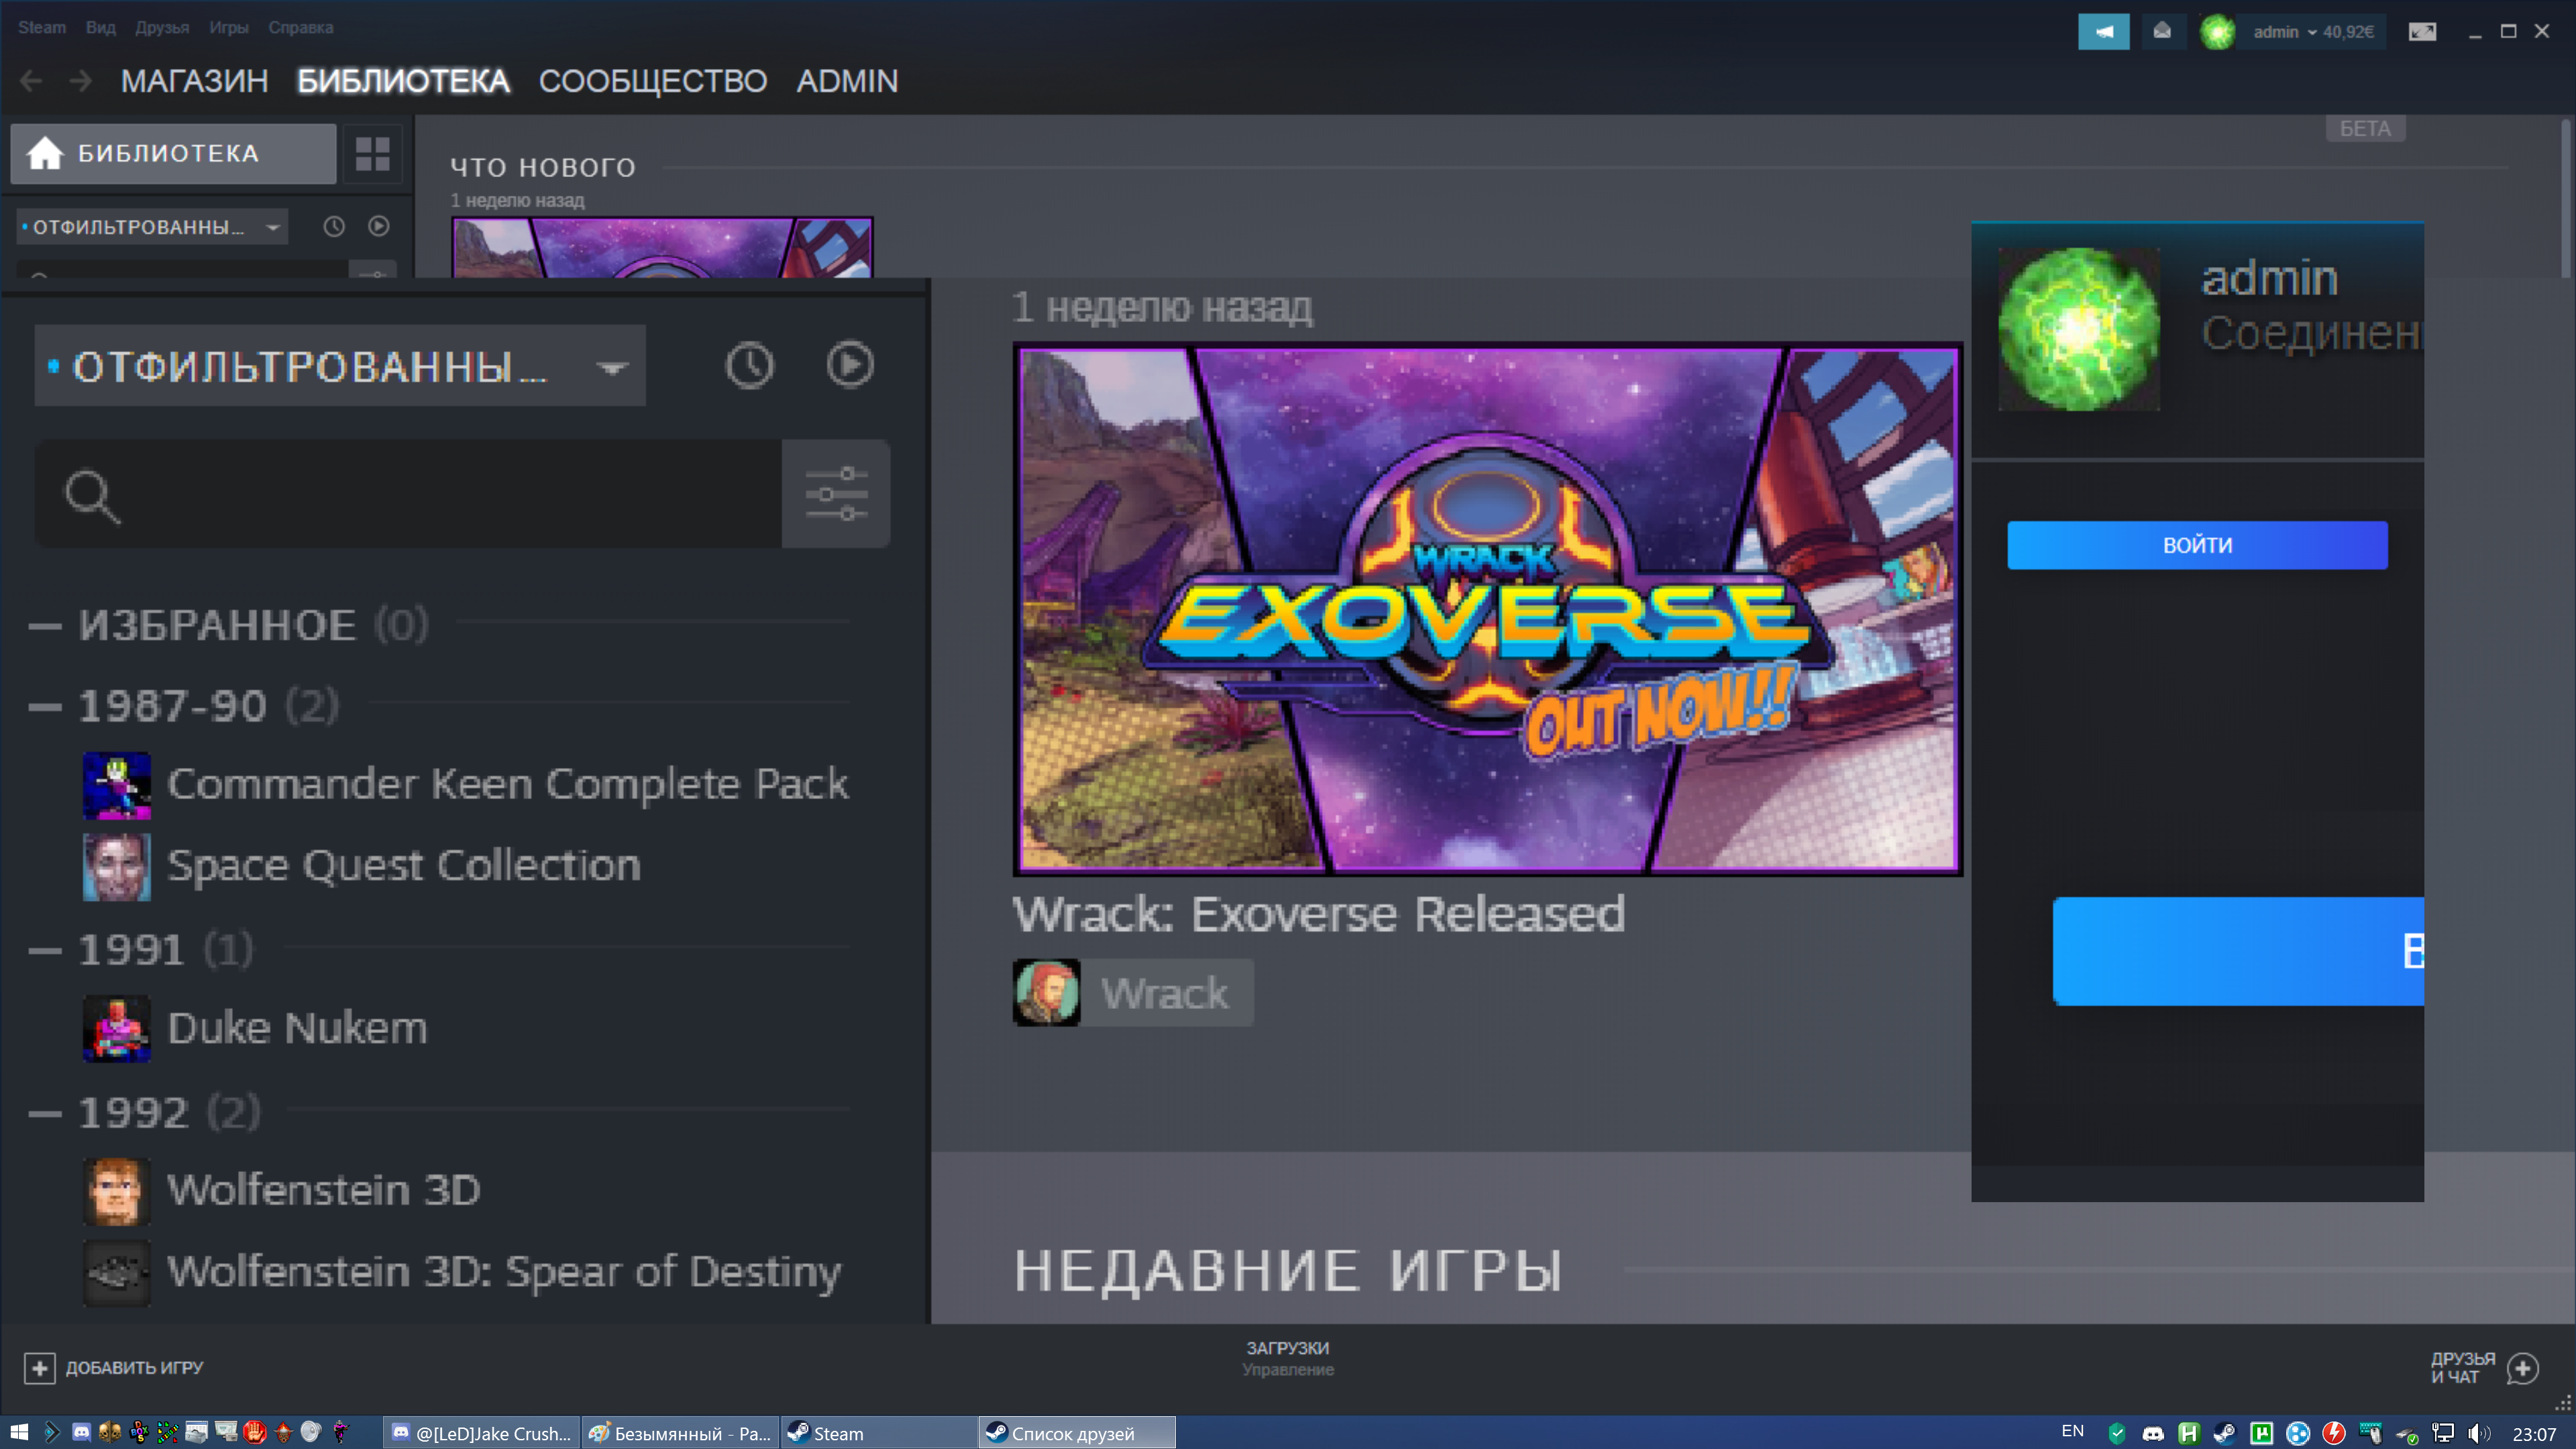Image resolution: width=2576 pixels, height=1449 pixels.
Task: Click the announcements megaphone icon
Action: [2103, 32]
